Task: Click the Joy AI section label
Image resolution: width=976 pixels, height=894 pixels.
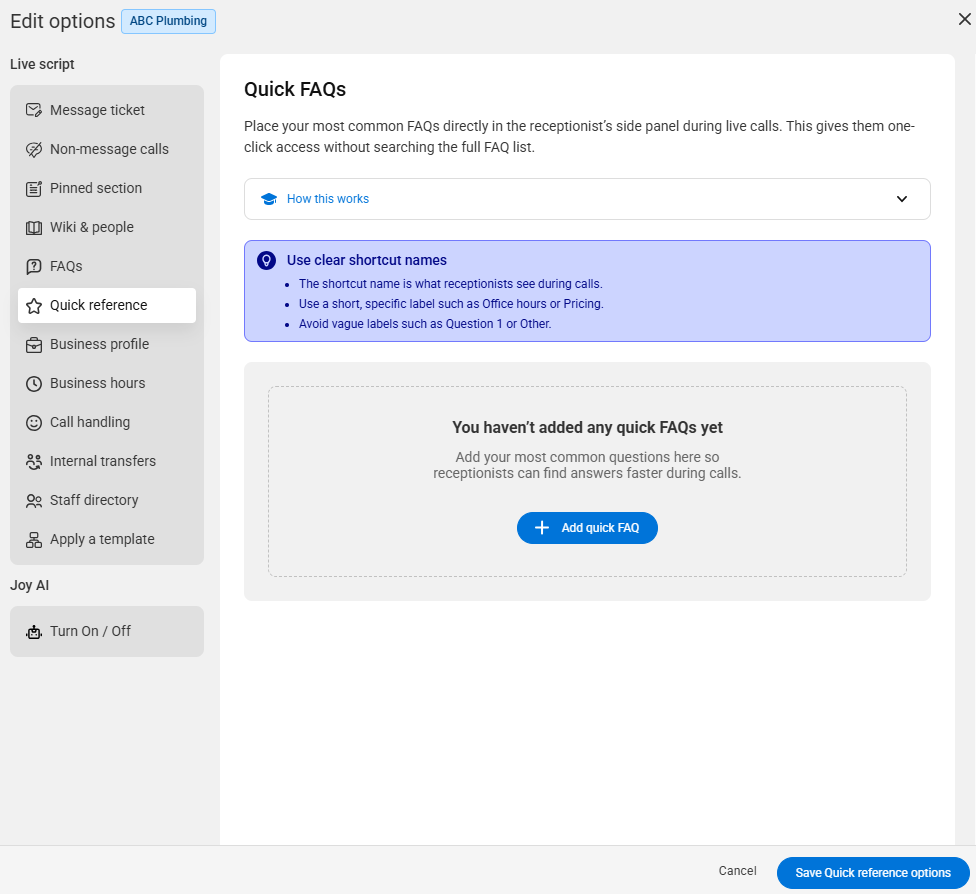Action: [29, 586]
